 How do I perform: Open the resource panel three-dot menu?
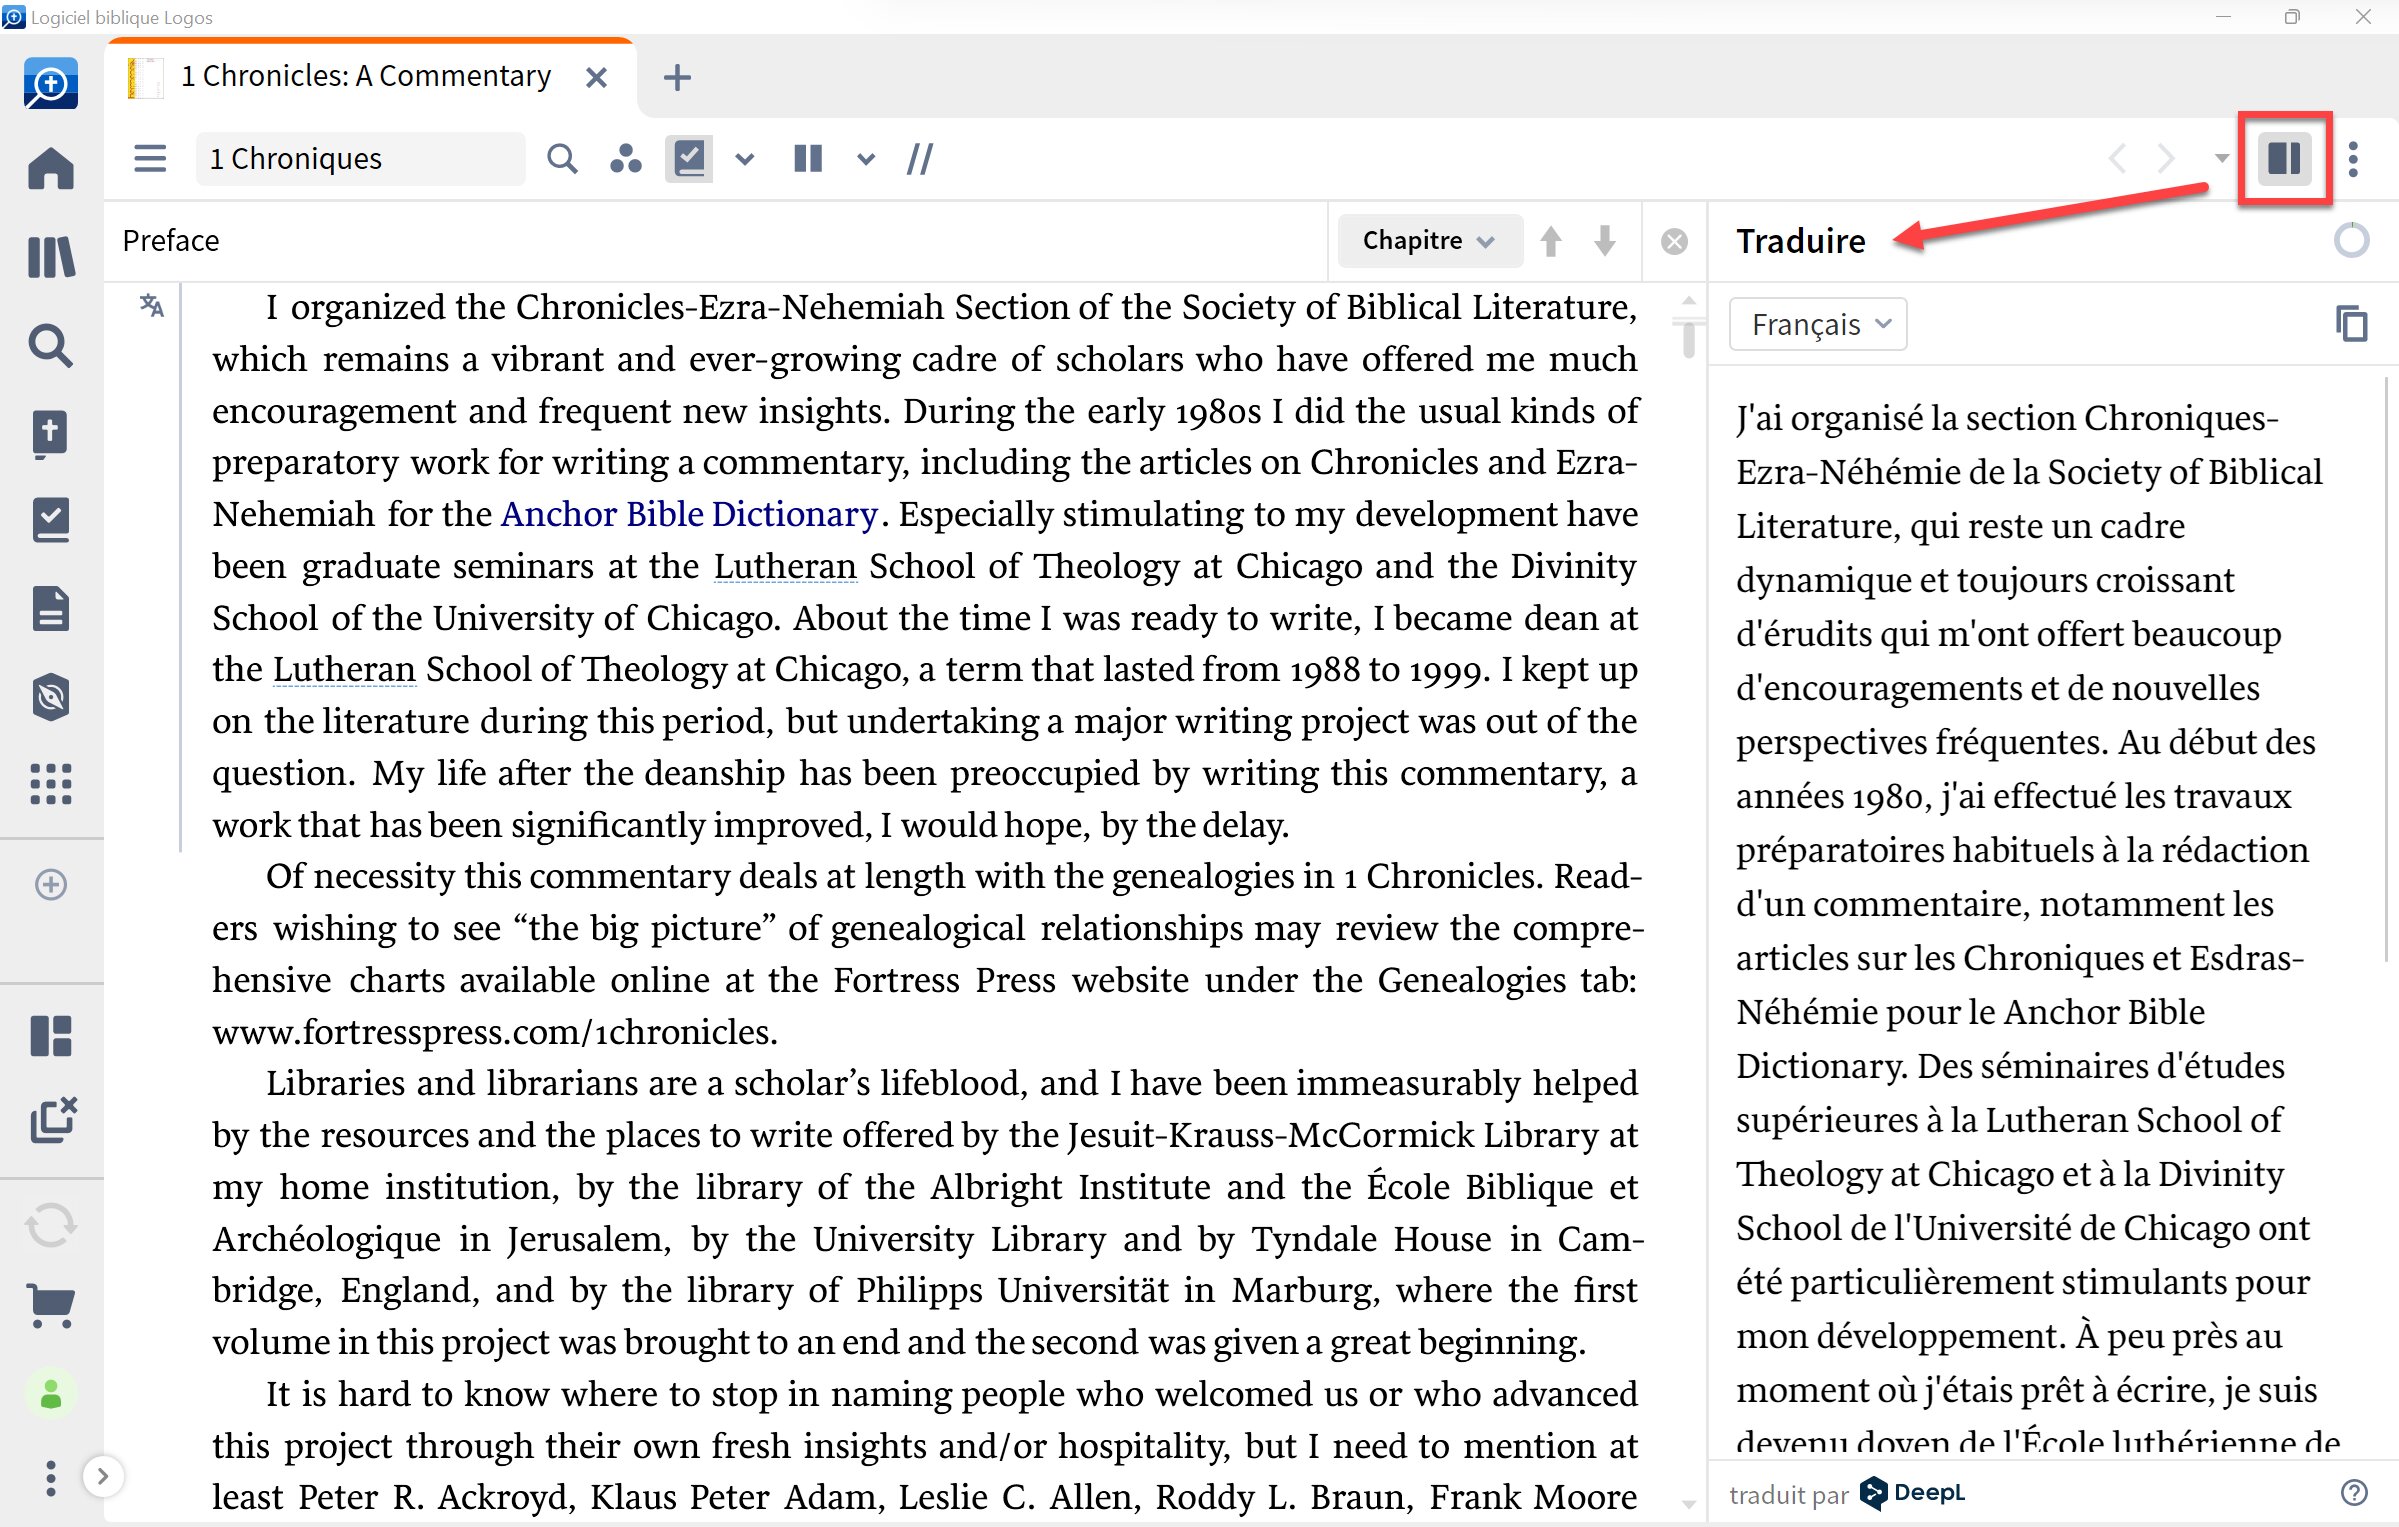2353,159
